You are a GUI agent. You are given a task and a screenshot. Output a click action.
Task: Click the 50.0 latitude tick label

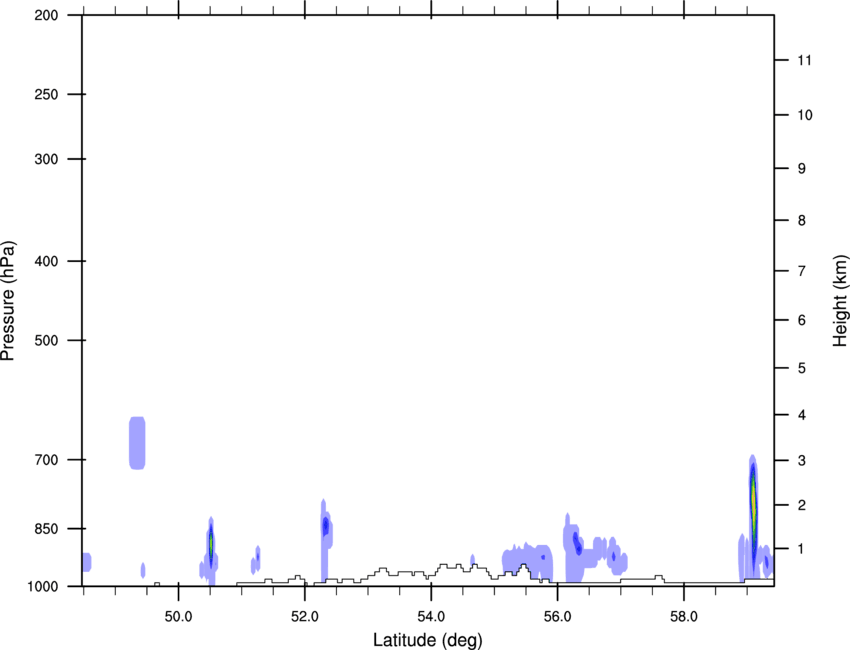tap(178, 617)
